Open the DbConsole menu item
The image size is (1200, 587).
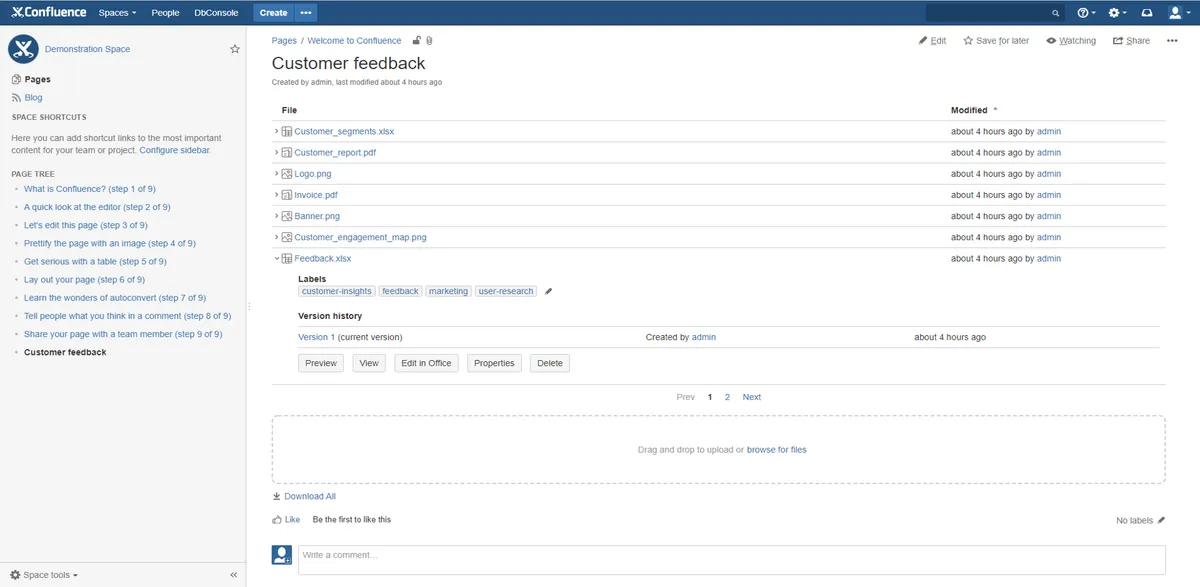(x=216, y=13)
